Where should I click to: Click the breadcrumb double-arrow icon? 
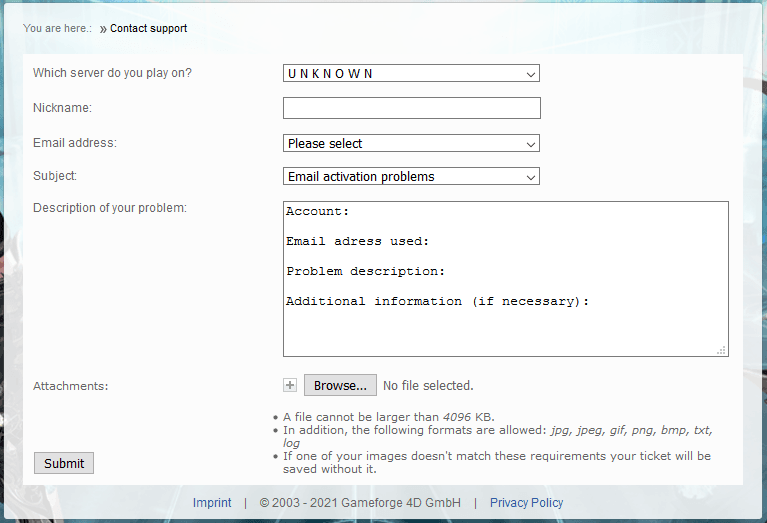(103, 29)
